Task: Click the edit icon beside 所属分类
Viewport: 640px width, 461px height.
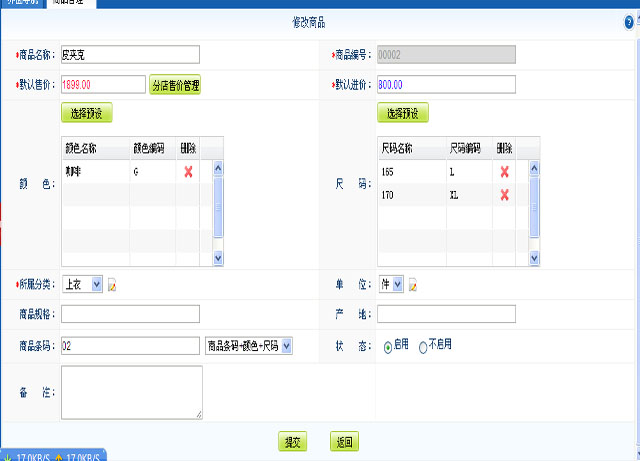Action: coord(113,285)
